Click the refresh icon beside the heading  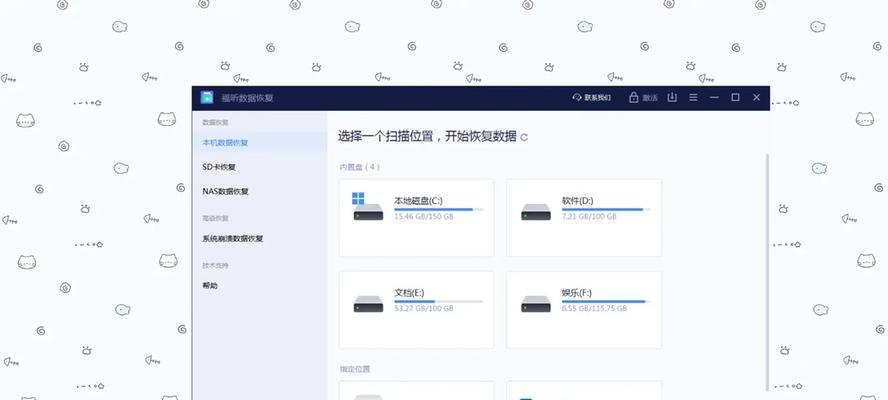524,137
